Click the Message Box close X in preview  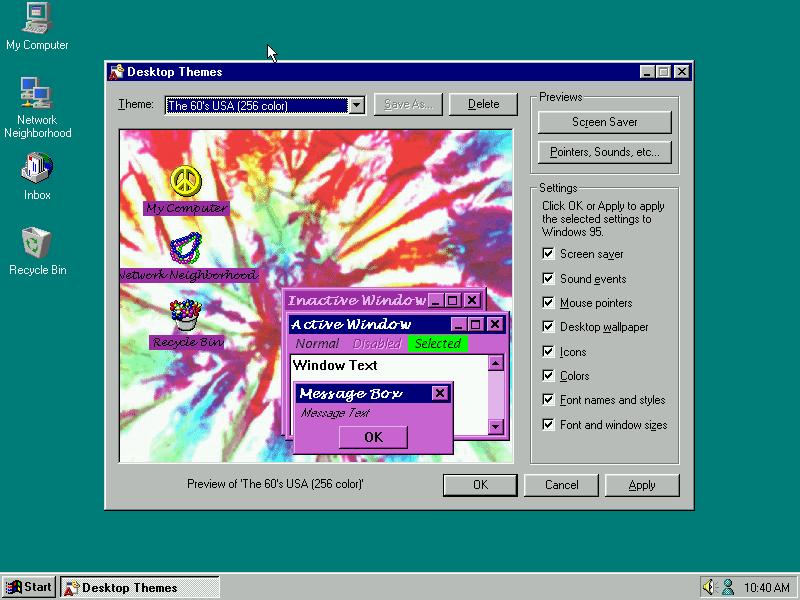(x=440, y=393)
